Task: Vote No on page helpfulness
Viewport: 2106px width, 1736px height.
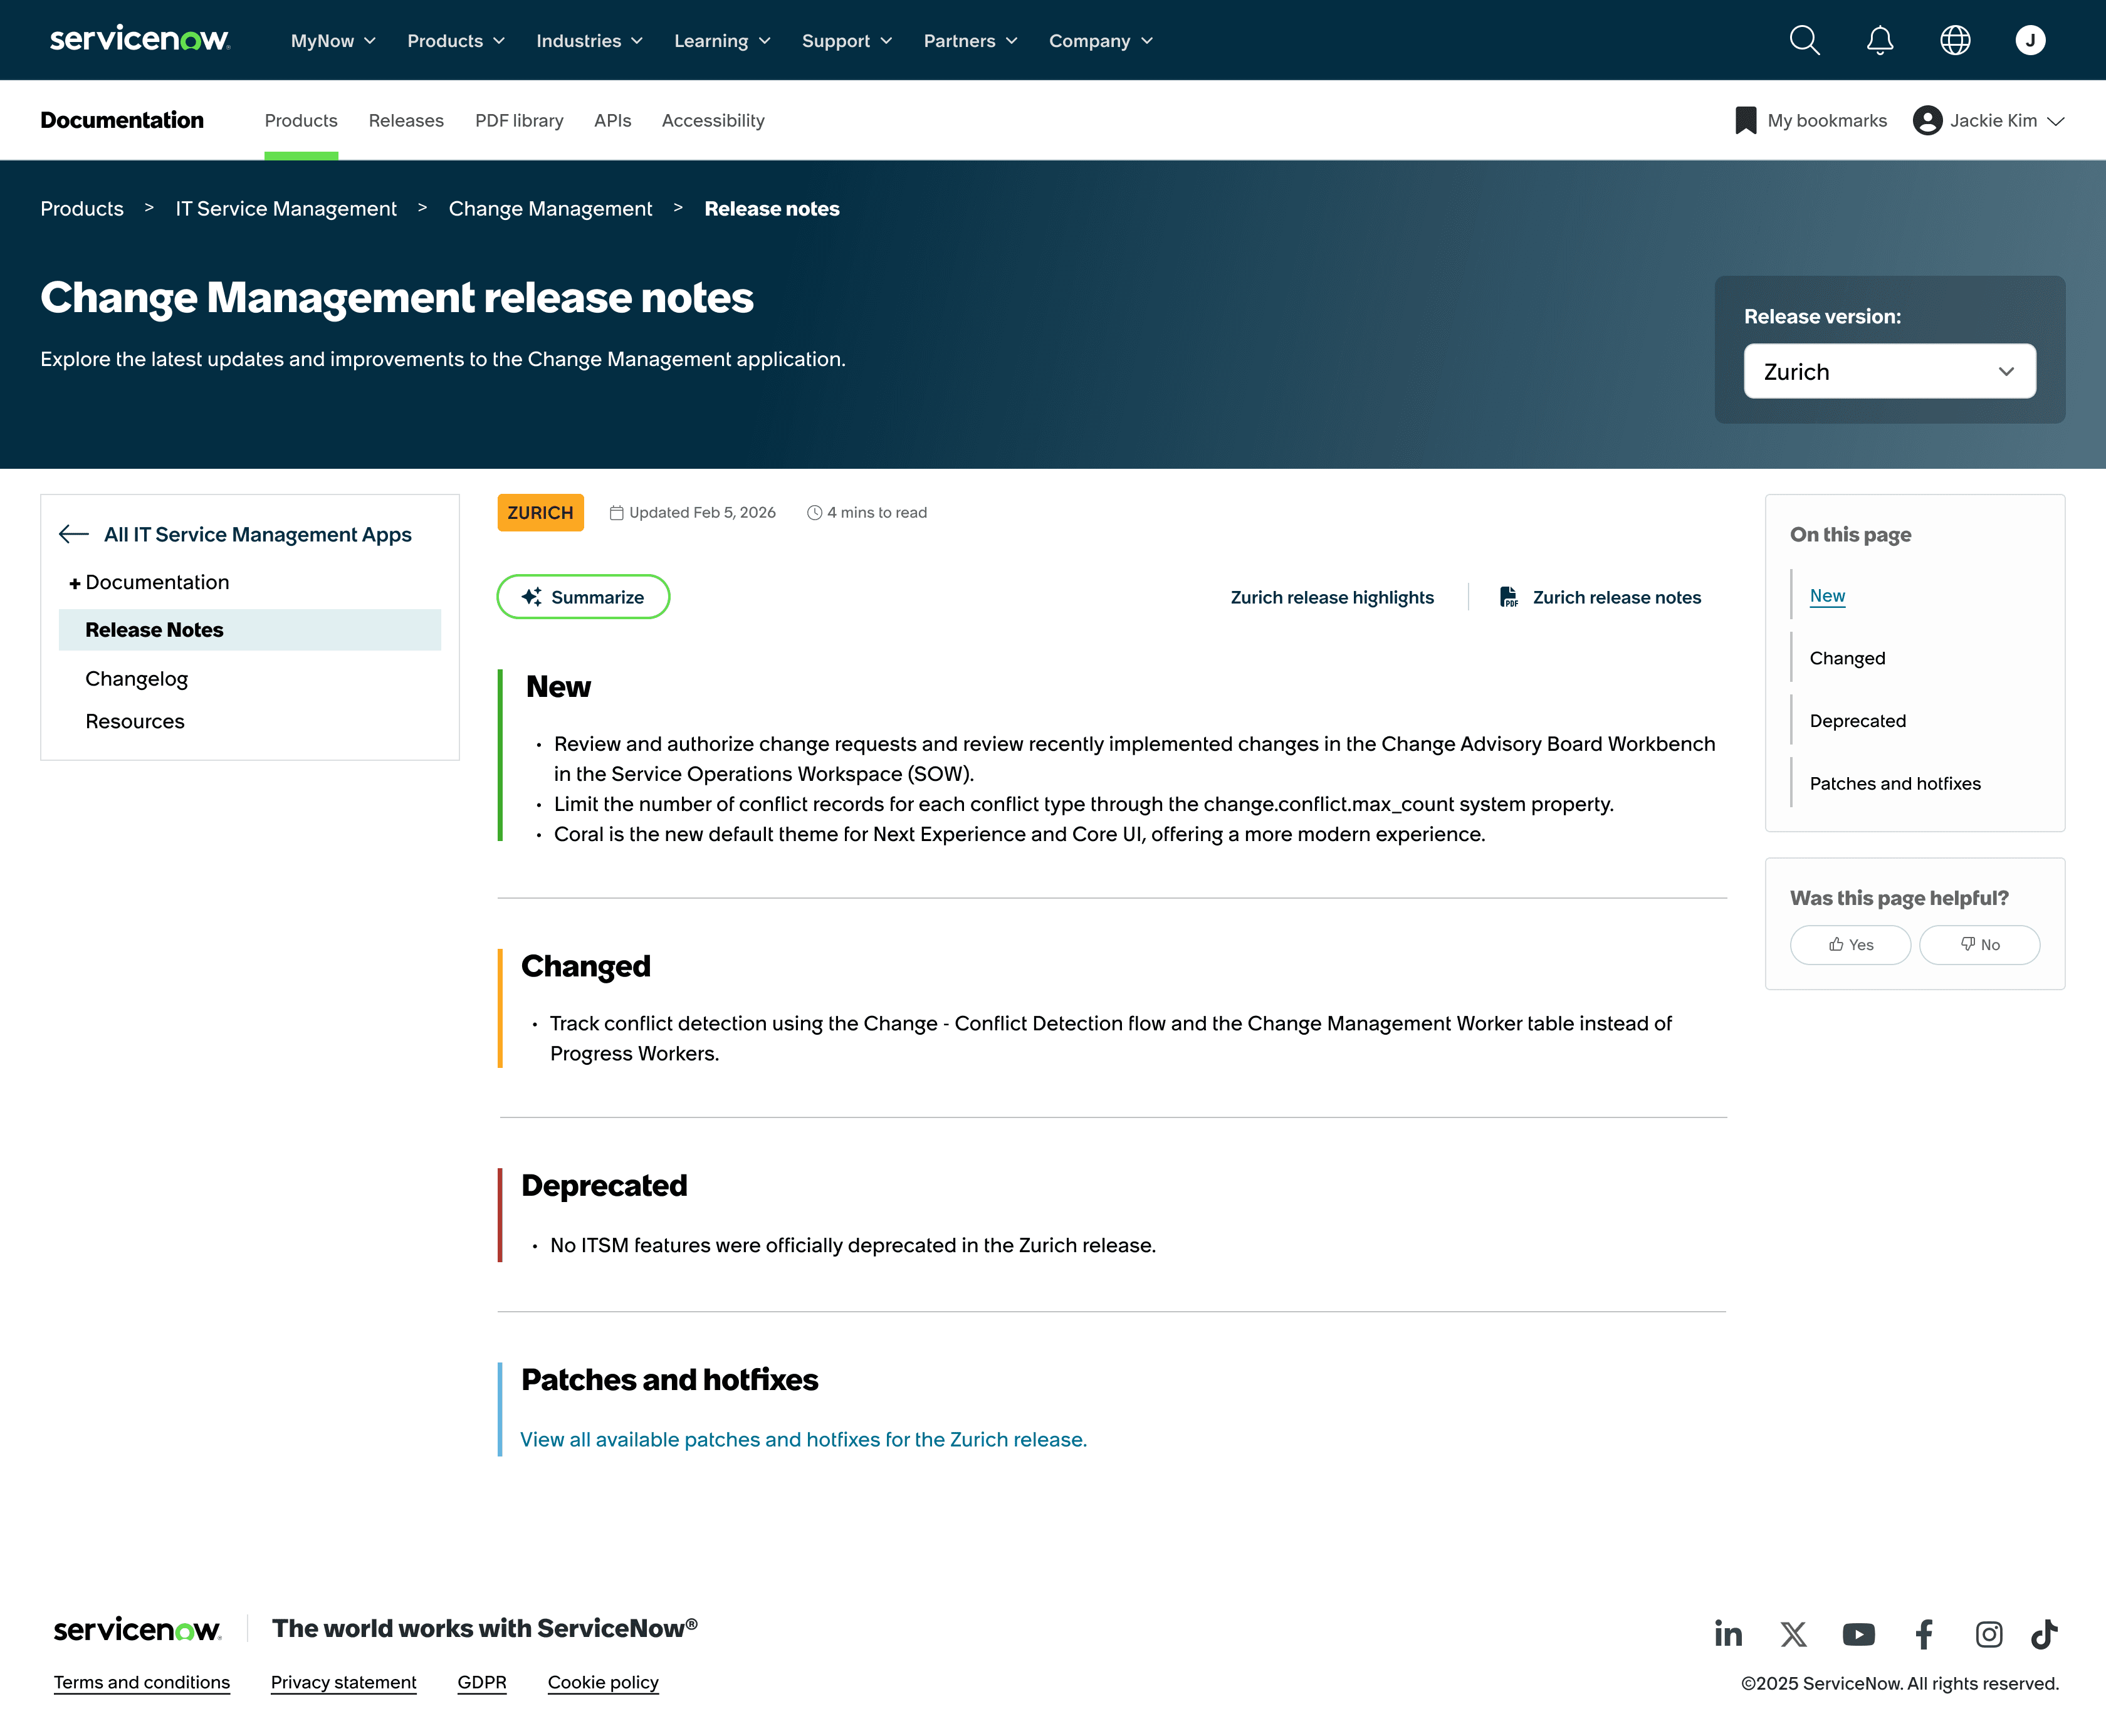Action: coord(1979,945)
